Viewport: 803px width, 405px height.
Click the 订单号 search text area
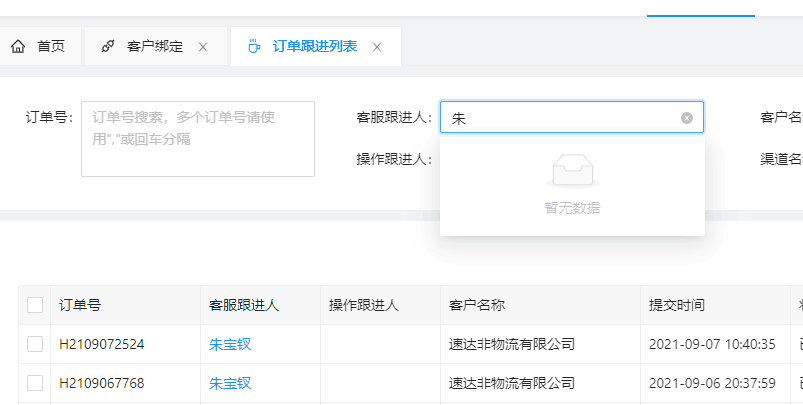198,139
